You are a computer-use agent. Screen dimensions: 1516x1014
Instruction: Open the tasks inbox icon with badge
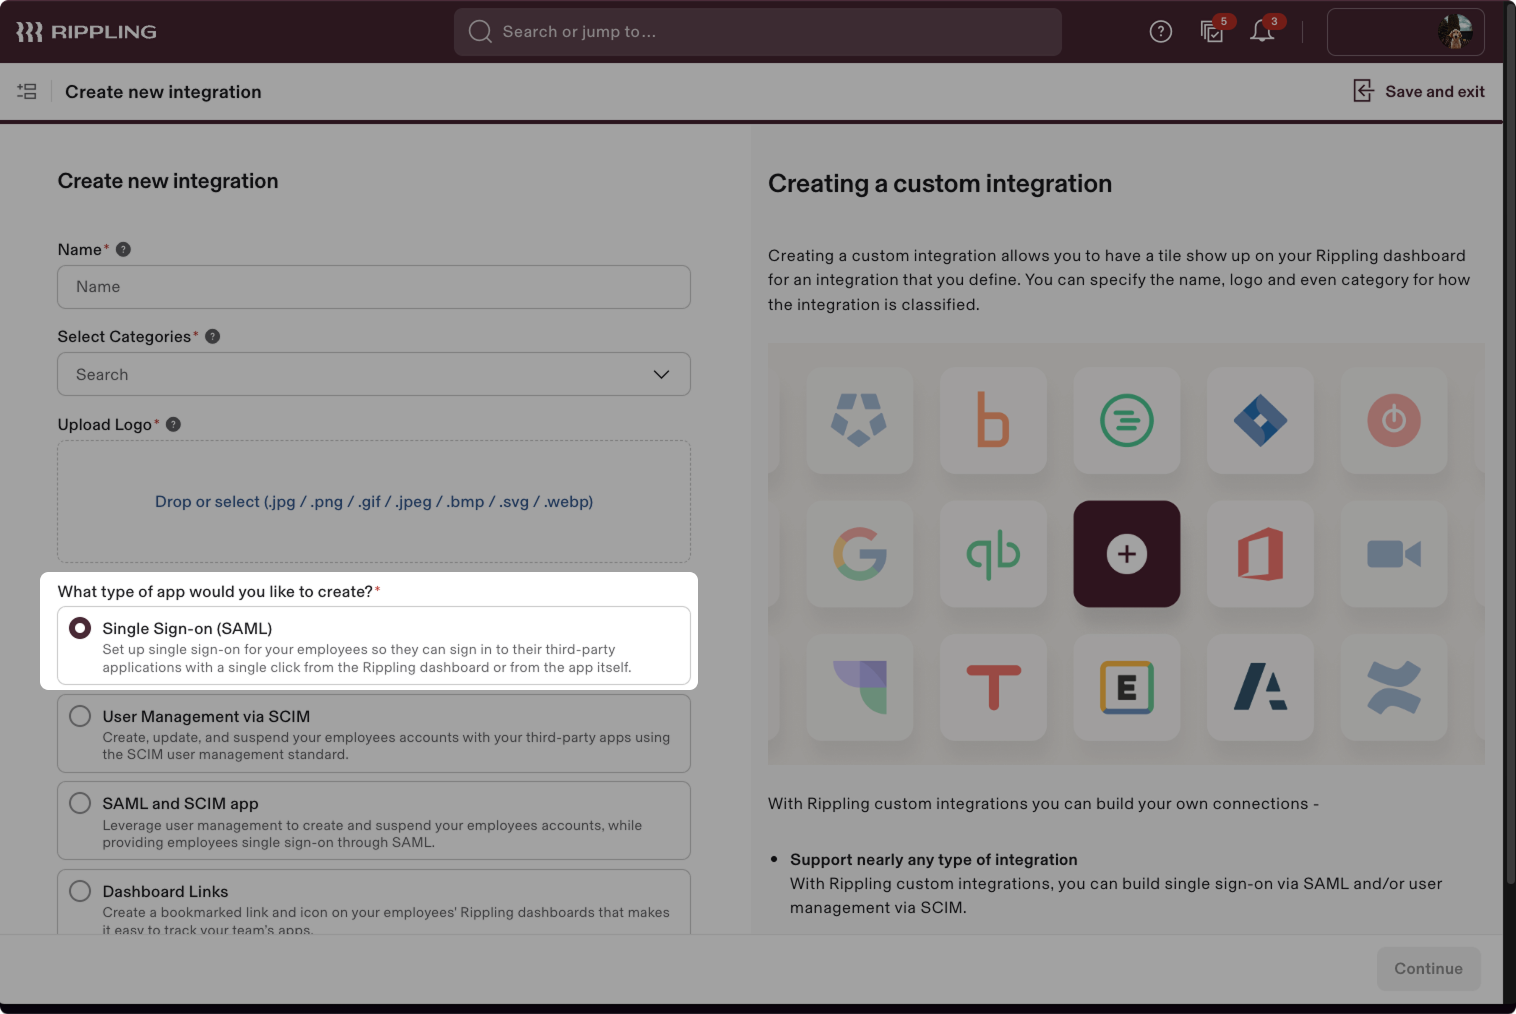(1212, 32)
